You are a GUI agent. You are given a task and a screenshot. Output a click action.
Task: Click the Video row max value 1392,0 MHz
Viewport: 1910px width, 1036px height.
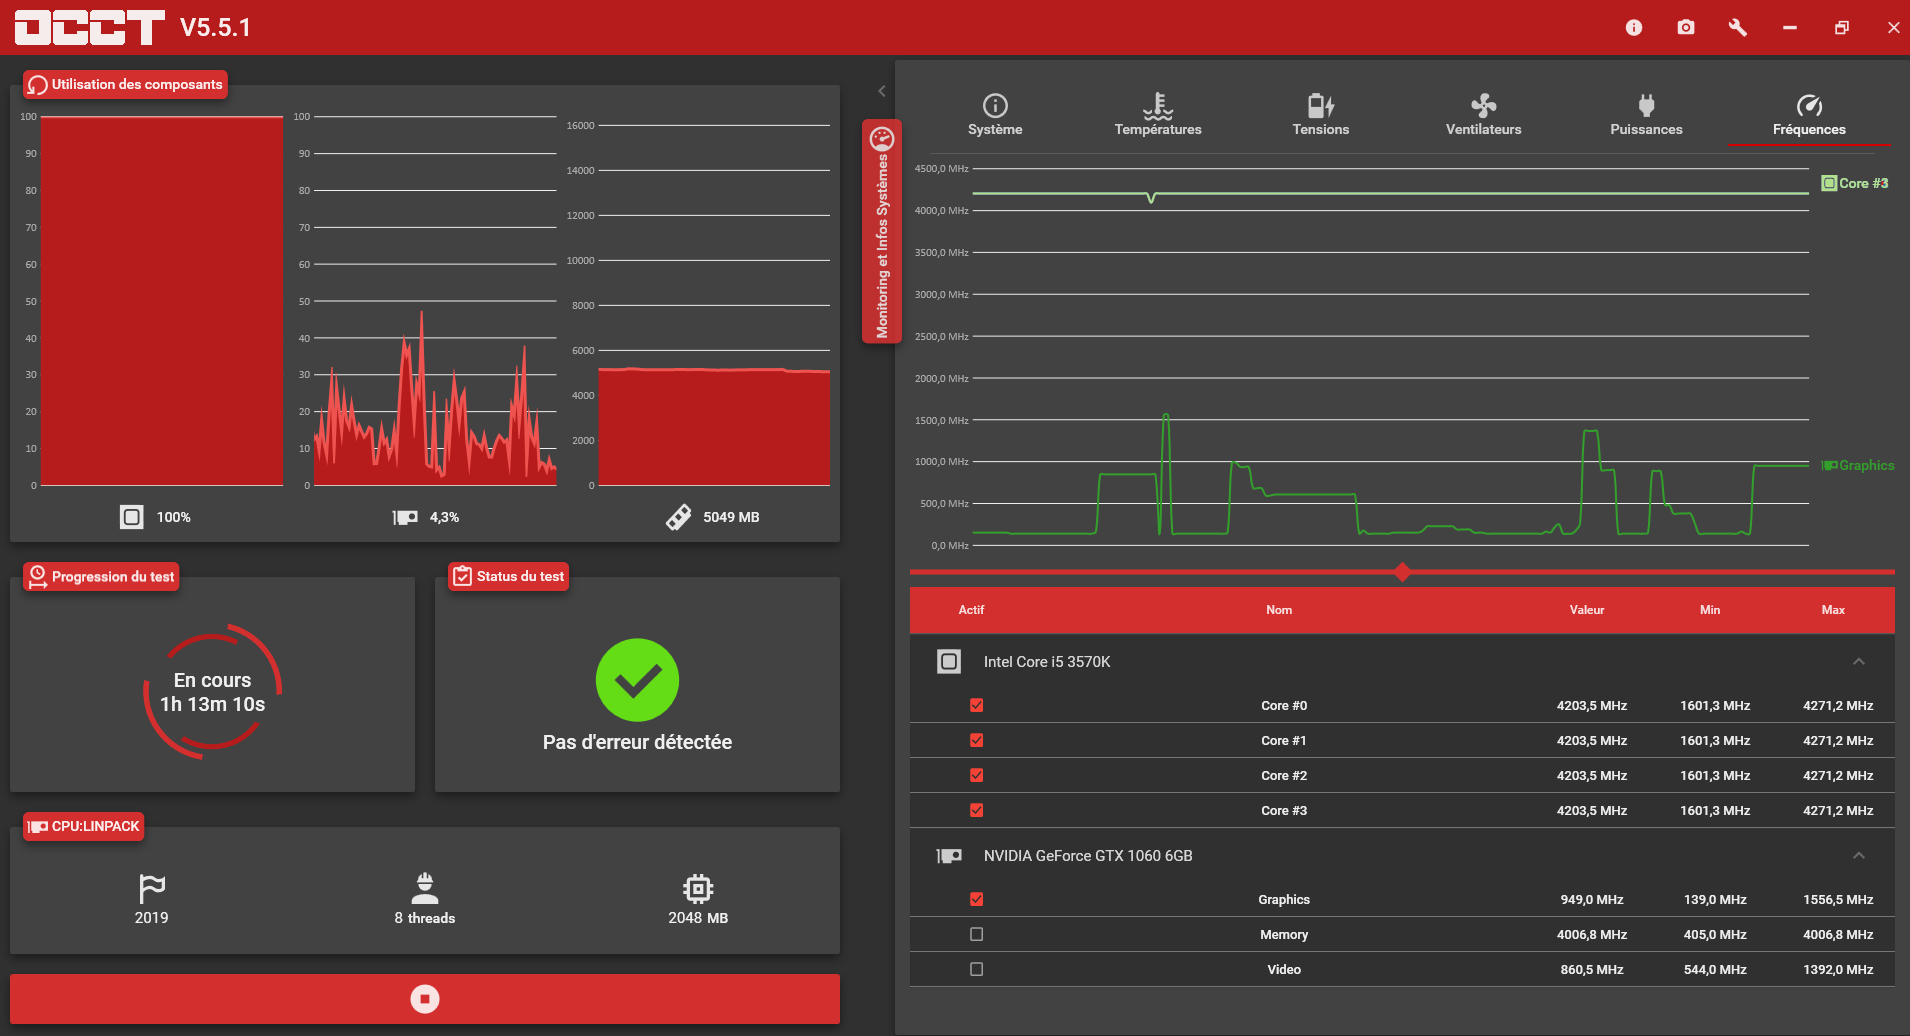pos(1838,970)
